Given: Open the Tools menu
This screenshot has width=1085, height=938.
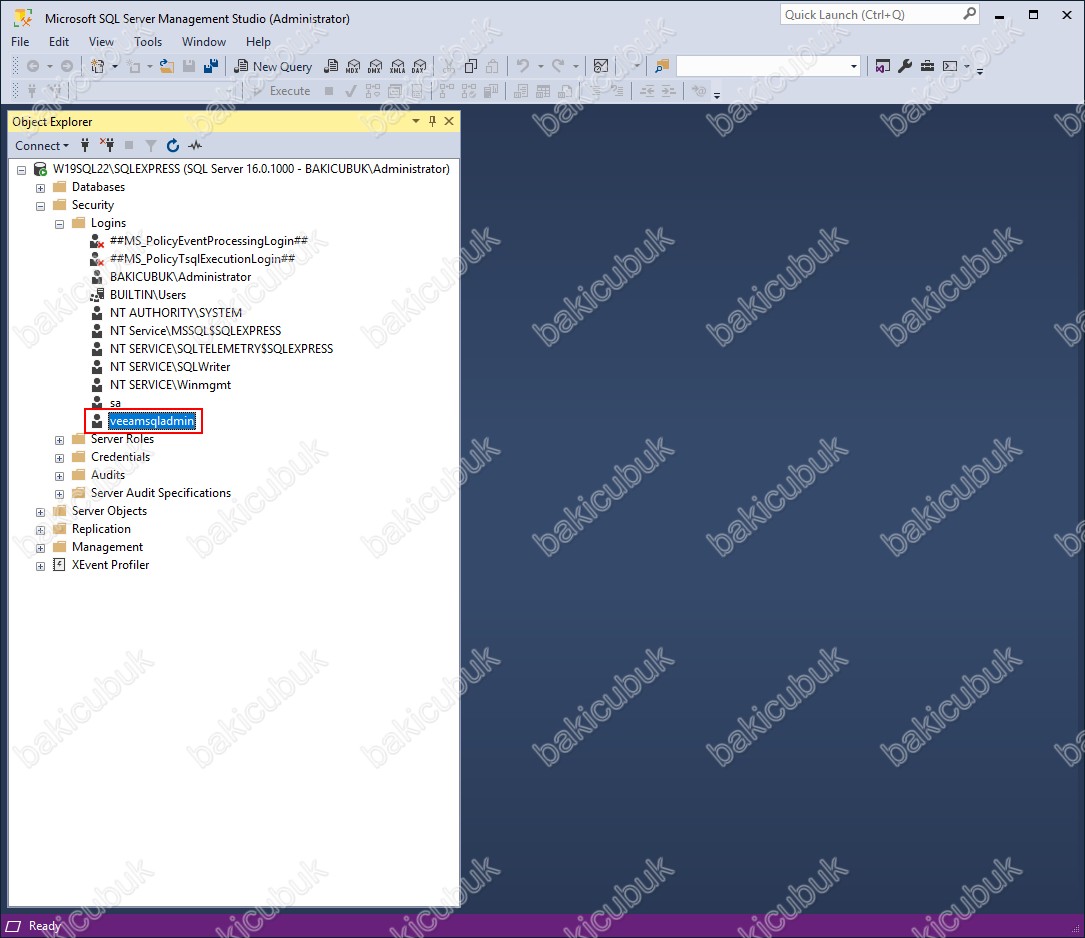Looking at the screenshot, I should (x=148, y=42).
